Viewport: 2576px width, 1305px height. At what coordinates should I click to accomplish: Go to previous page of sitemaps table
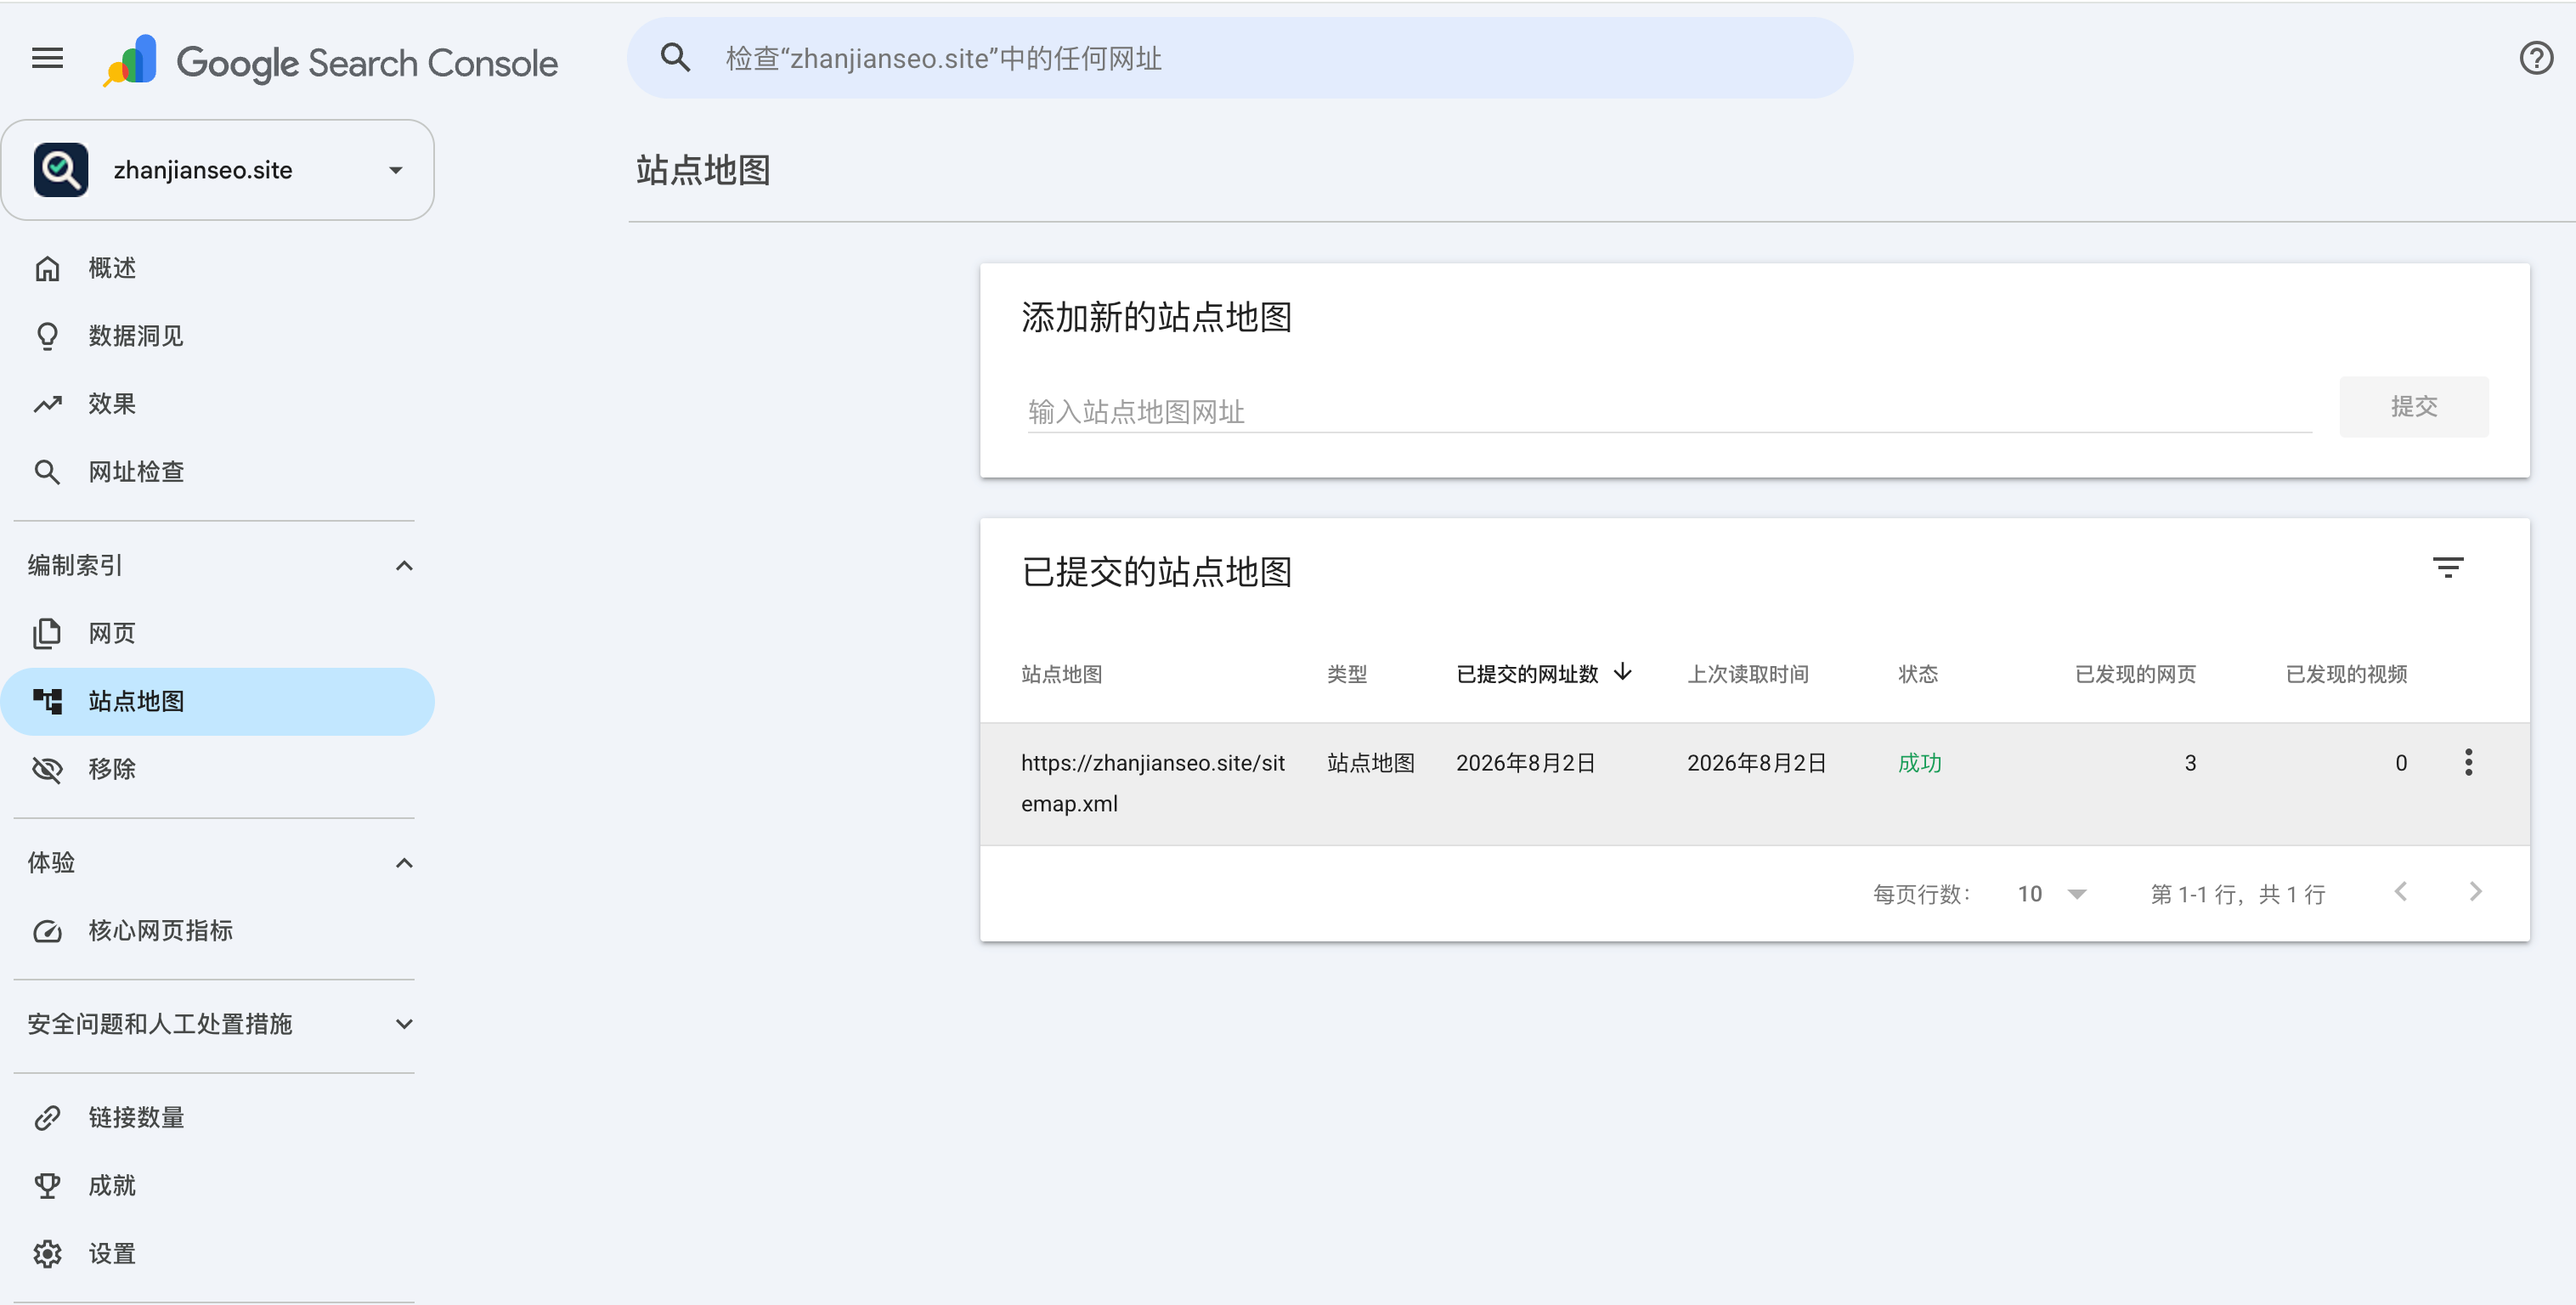[2401, 892]
